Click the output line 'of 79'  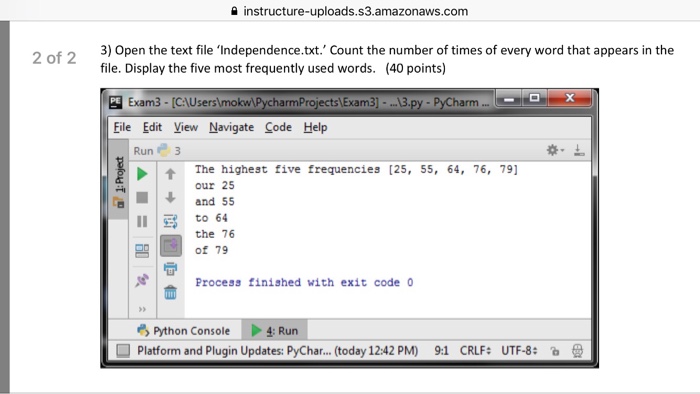211,250
